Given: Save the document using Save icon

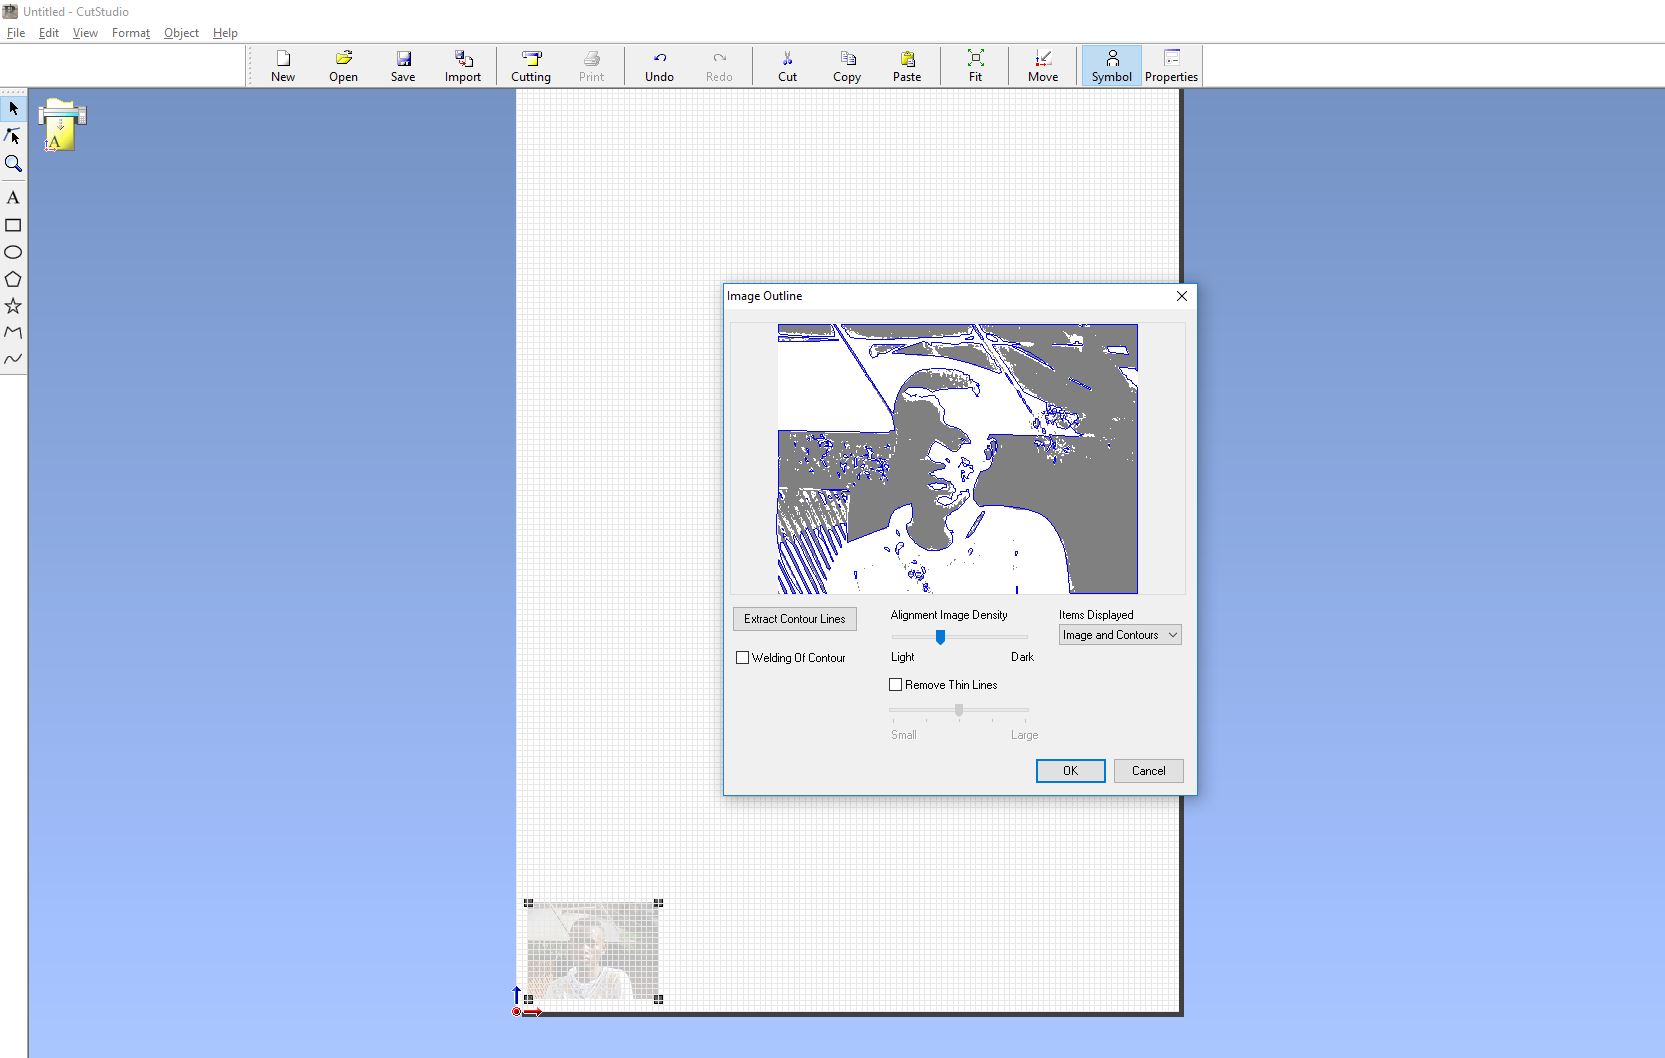Looking at the screenshot, I should [x=403, y=66].
